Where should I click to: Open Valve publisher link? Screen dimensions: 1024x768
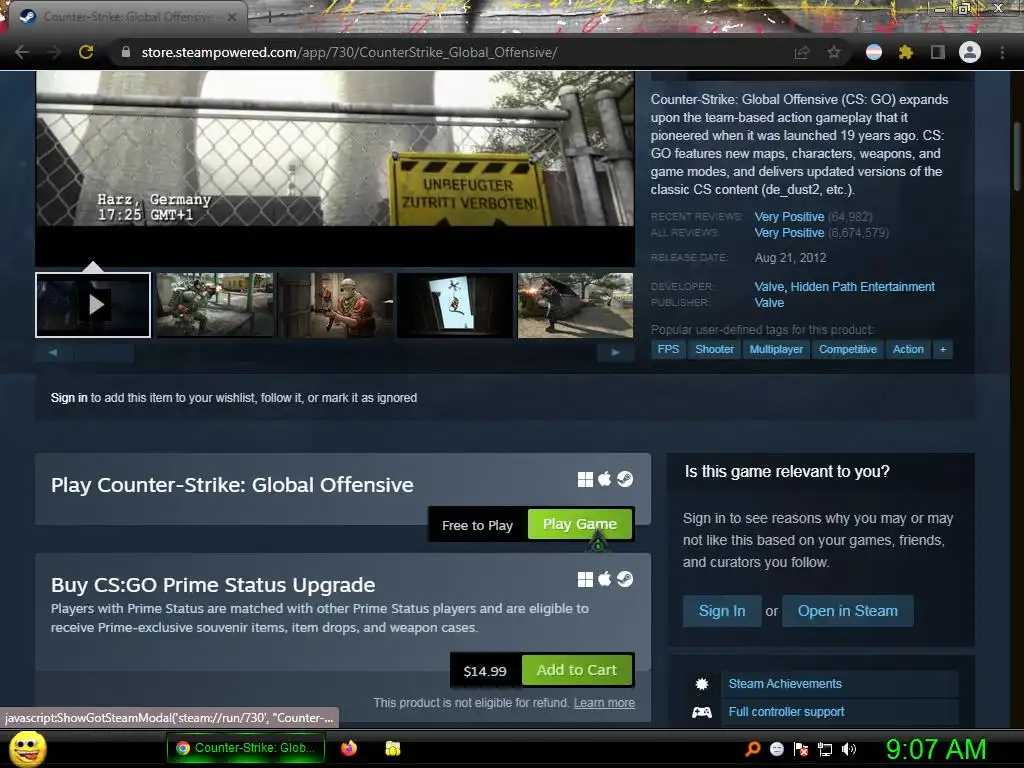pyautogui.click(x=769, y=303)
